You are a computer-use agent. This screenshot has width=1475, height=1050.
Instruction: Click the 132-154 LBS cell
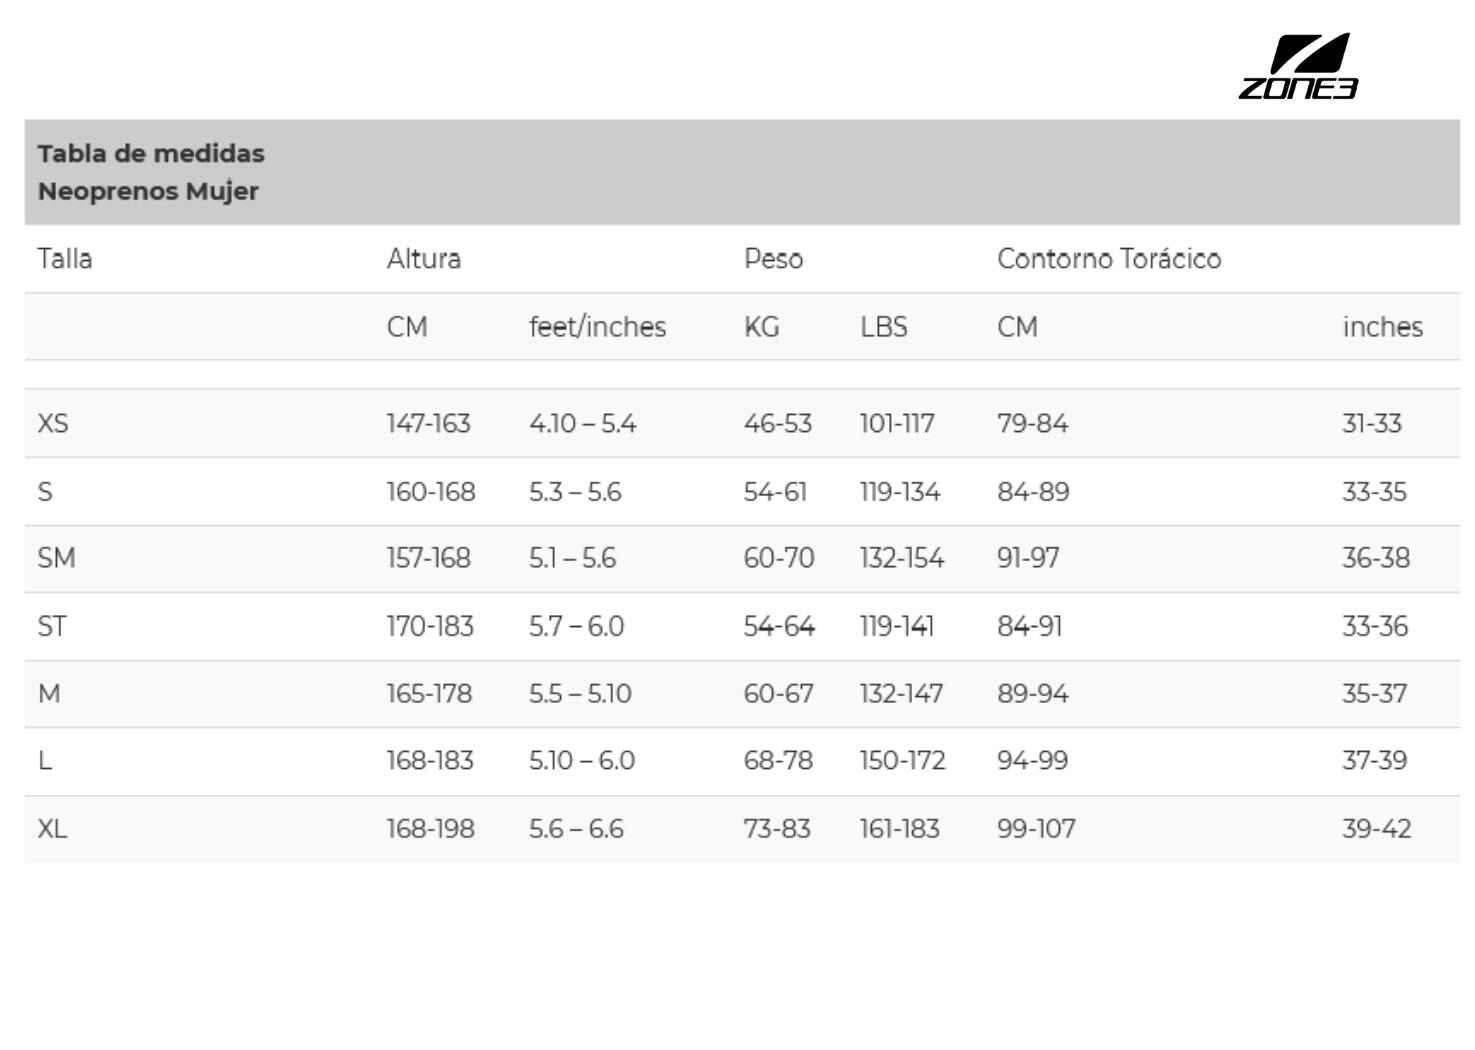click(x=902, y=558)
